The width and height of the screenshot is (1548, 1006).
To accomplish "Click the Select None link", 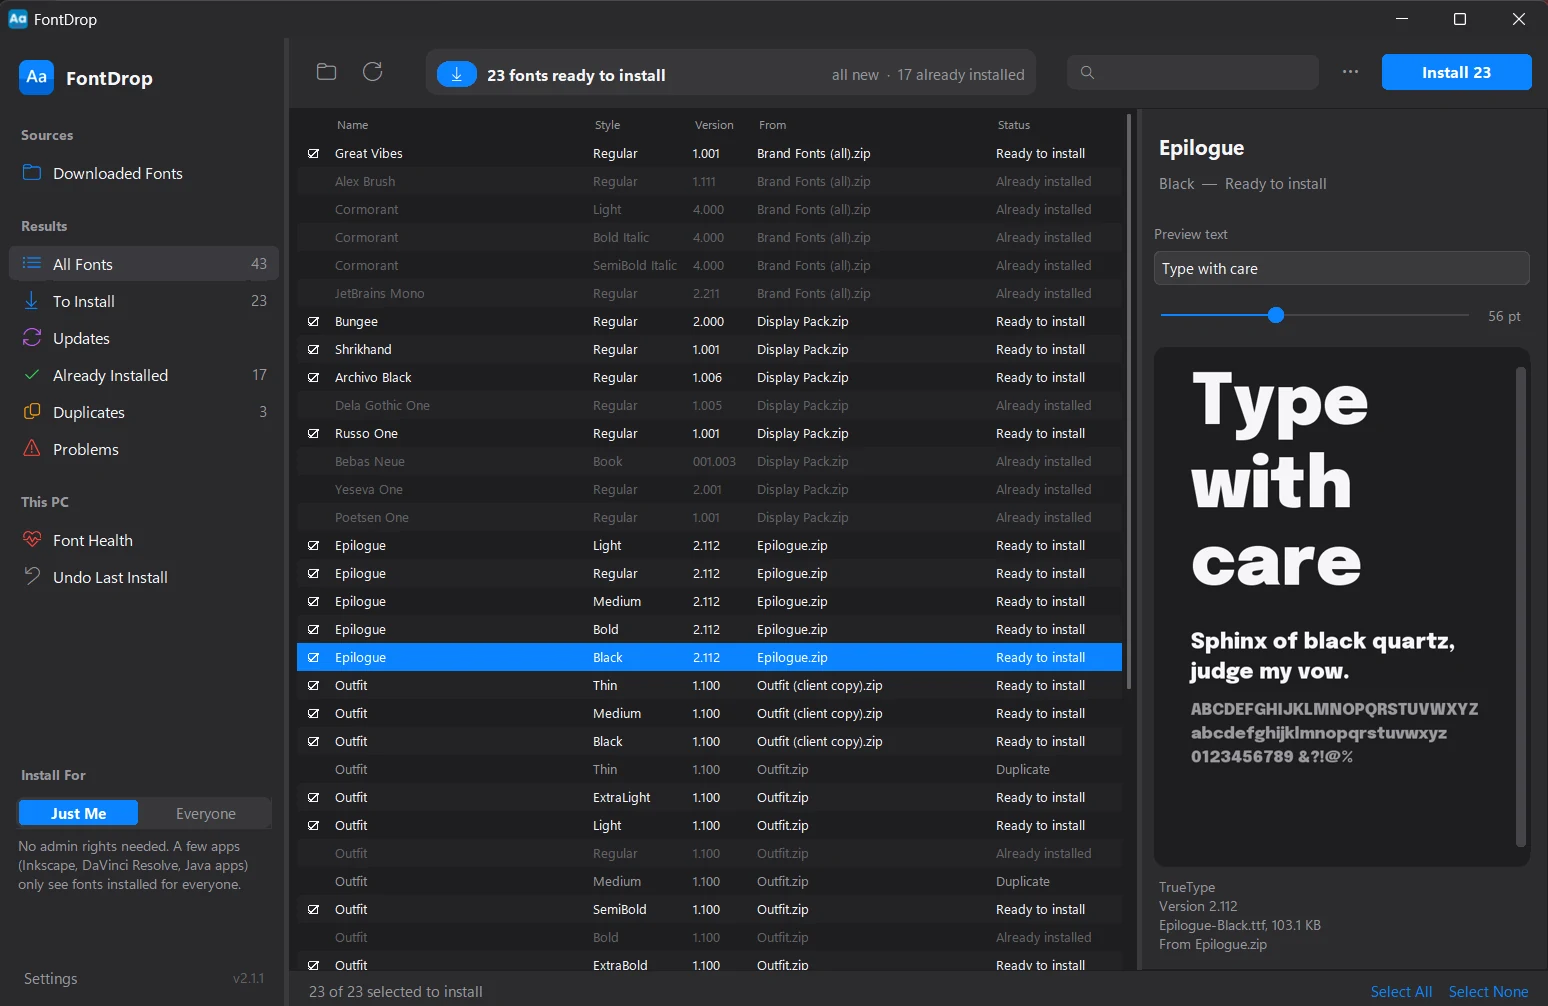I will click(x=1488, y=992).
